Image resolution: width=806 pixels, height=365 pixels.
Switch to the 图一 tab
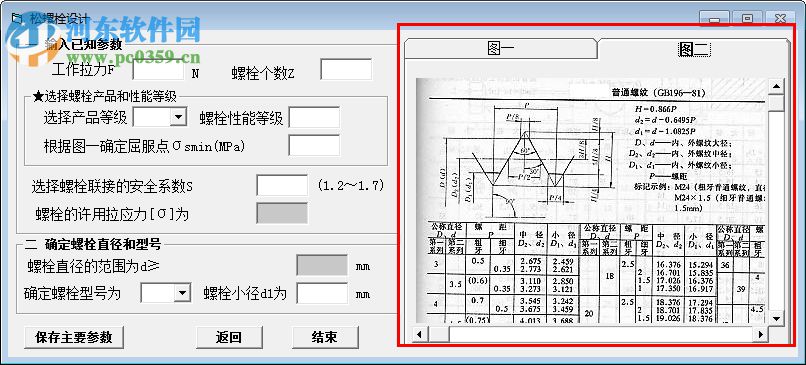pyautogui.click(x=500, y=49)
